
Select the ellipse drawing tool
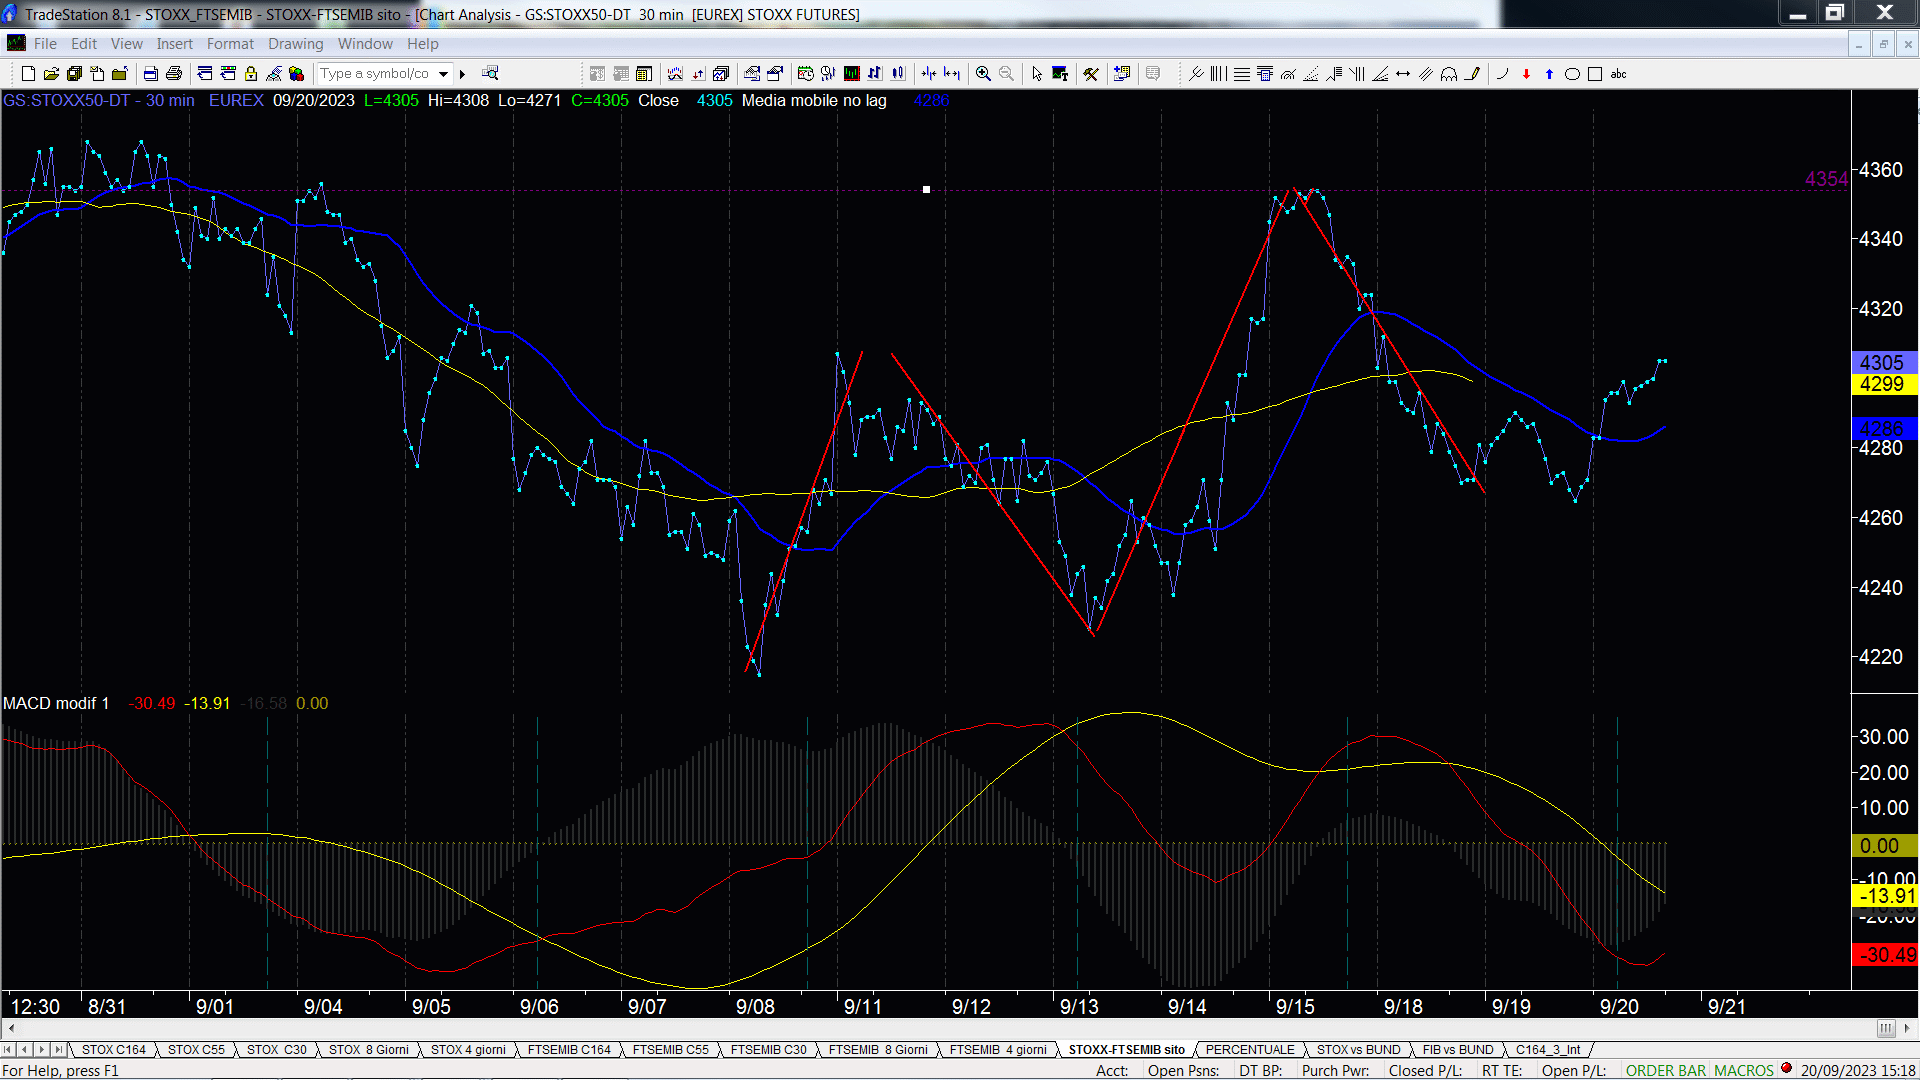pyautogui.click(x=1572, y=74)
